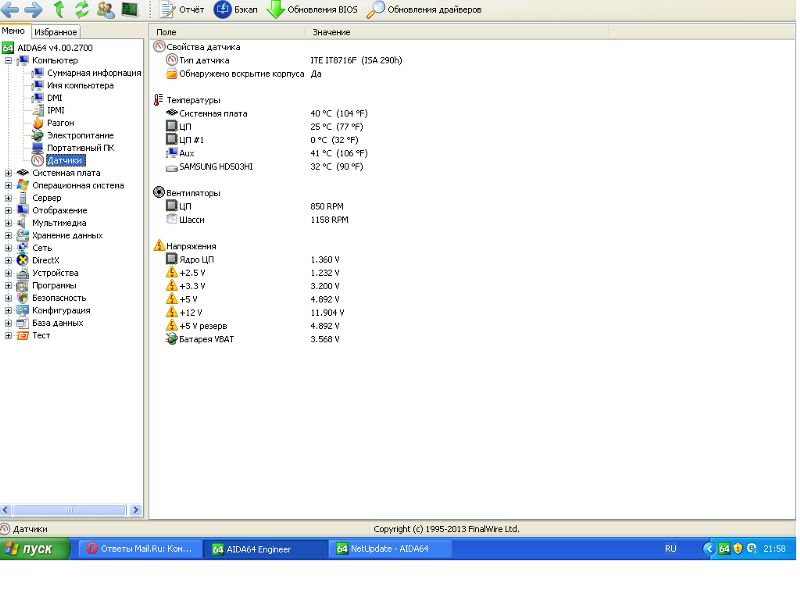The height and width of the screenshot is (600, 800).
Task: Go back using the blue left arrow
Action: (10, 9)
